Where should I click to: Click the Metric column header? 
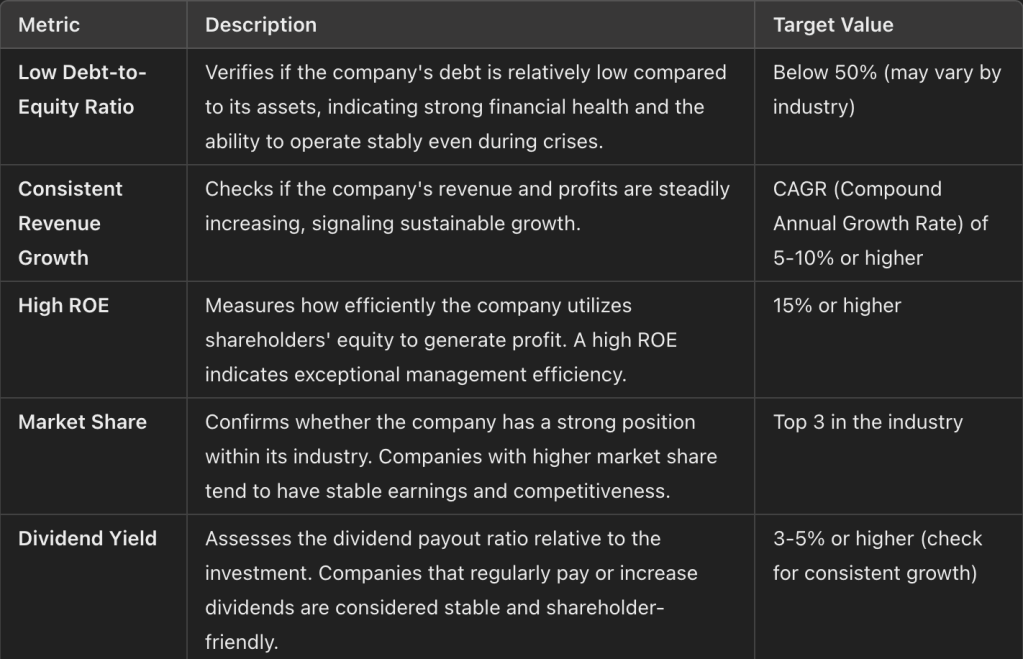[x=49, y=25]
